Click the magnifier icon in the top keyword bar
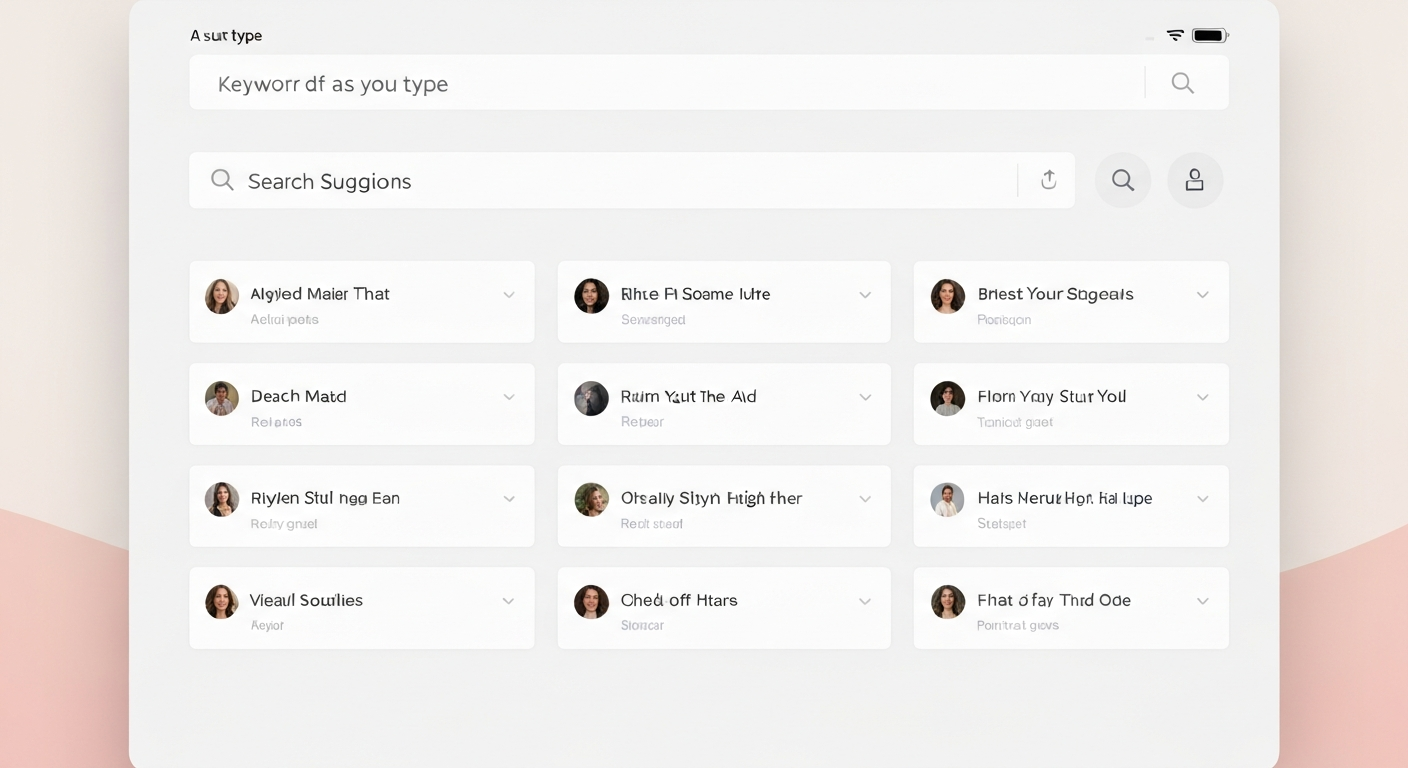This screenshot has width=1408, height=768. tap(1182, 83)
